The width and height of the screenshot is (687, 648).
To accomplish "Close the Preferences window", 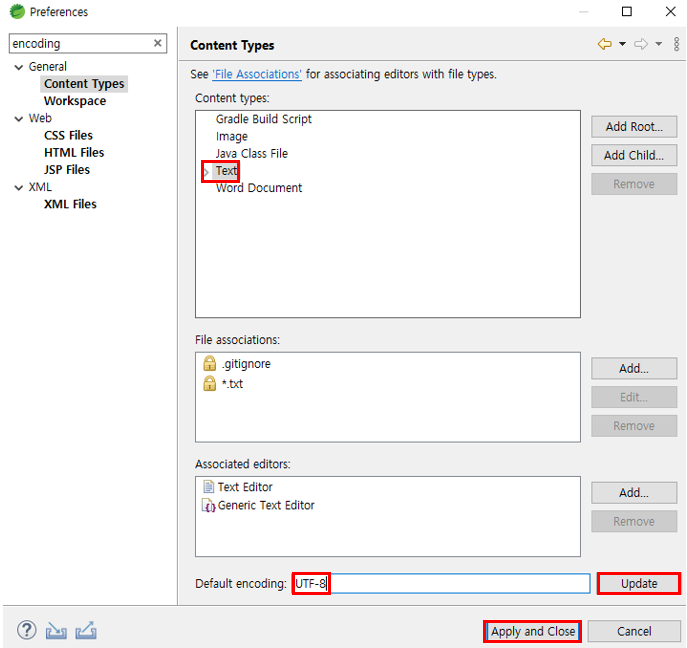I will coord(670,11).
